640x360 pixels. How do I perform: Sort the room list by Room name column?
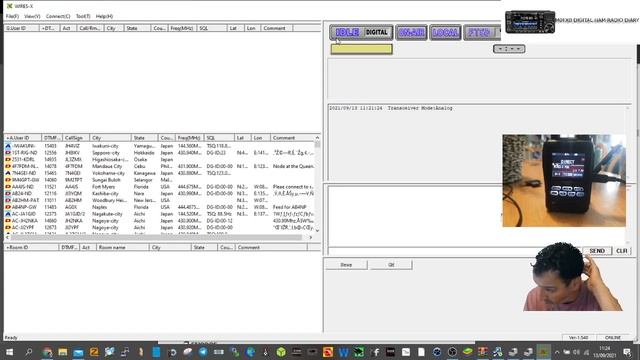pos(122,247)
